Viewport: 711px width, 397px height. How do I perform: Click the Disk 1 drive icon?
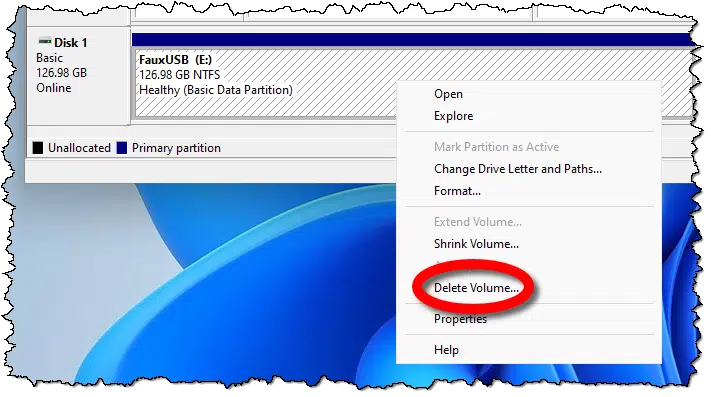[44, 42]
